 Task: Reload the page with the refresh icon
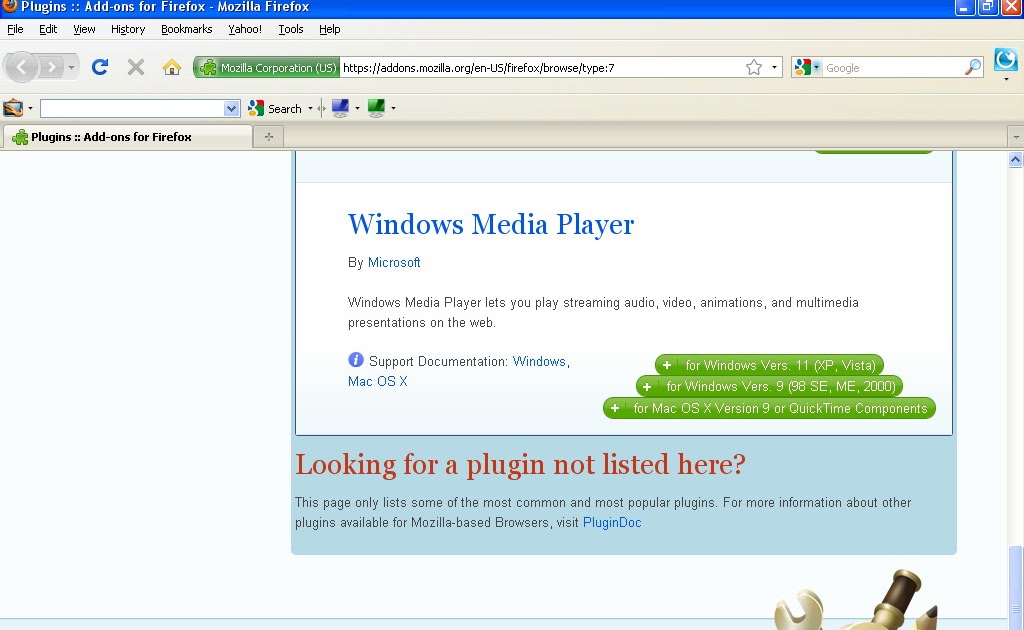pos(99,67)
